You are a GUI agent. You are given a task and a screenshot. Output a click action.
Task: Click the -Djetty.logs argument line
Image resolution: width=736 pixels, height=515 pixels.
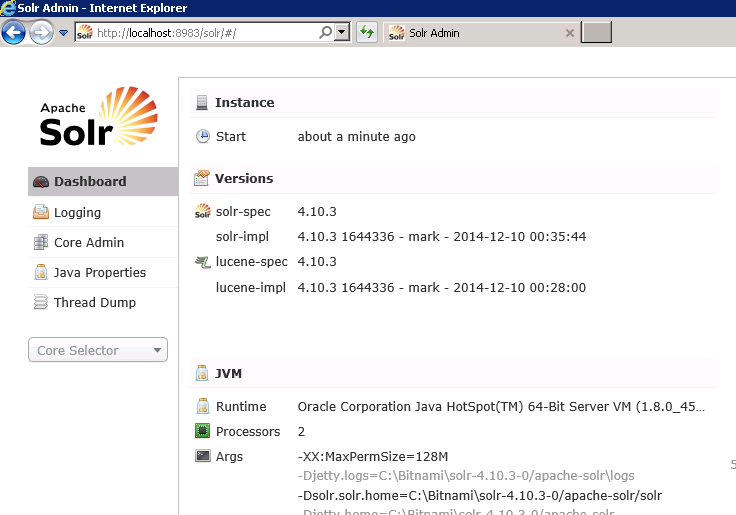pyautogui.click(x=466, y=476)
